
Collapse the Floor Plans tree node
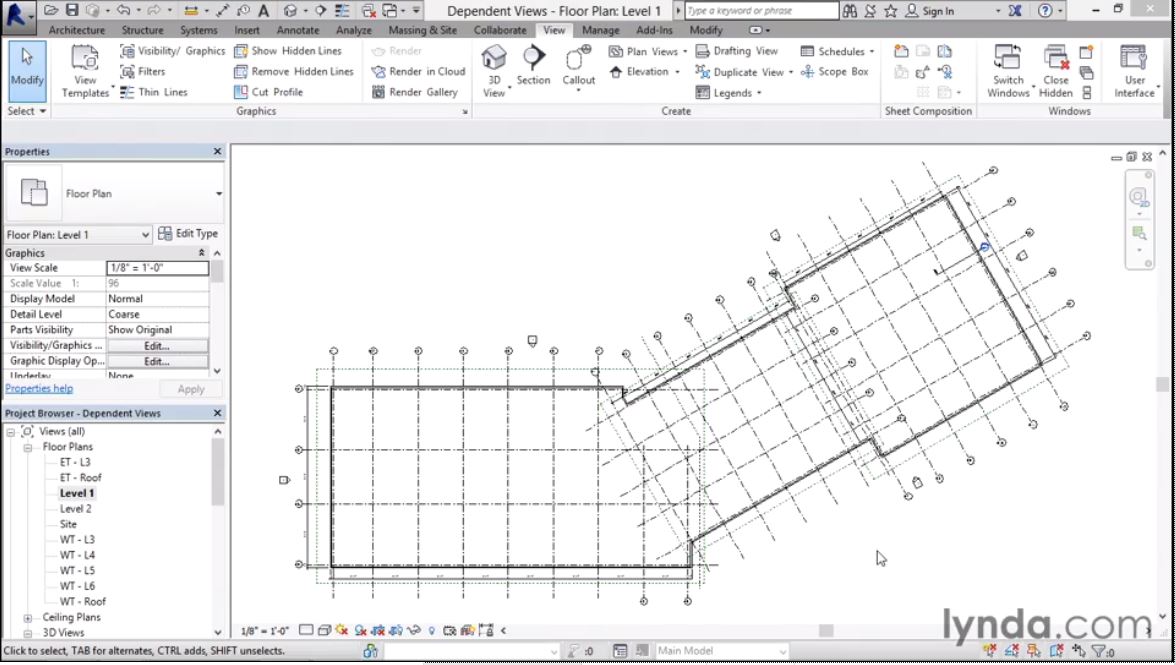coord(27,448)
